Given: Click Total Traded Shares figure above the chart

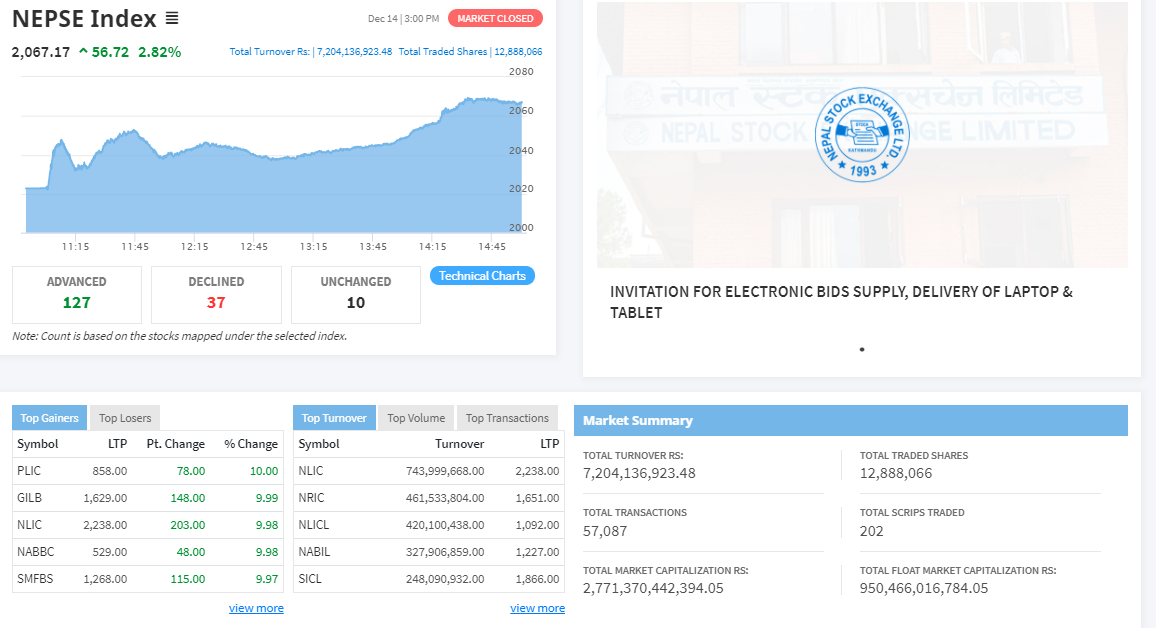Looking at the screenshot, I should (470, 52).
